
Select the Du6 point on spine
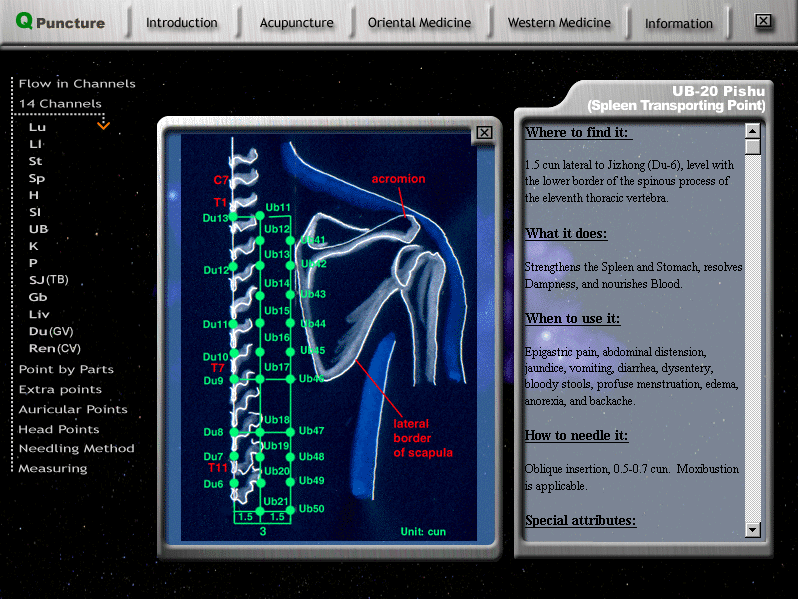click(x=232, y=484)
